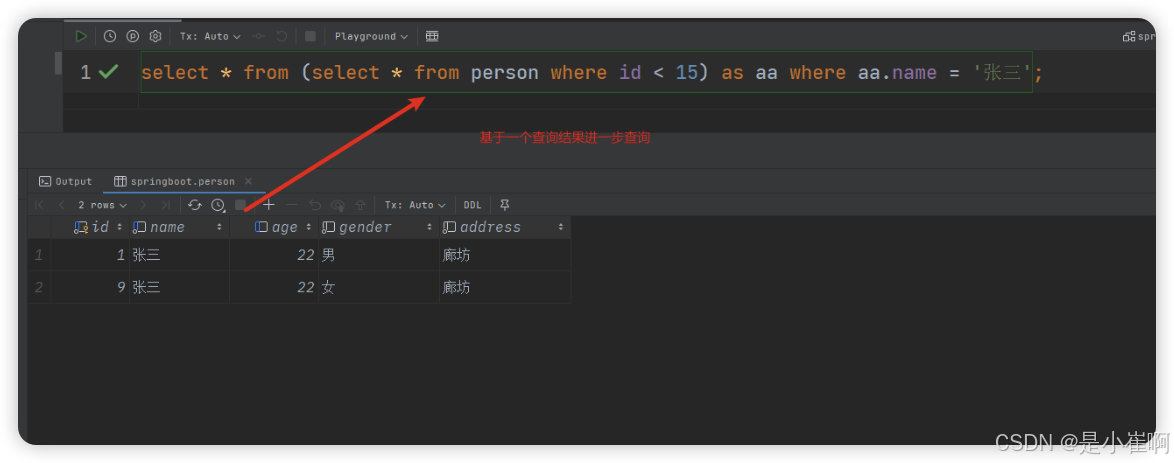Switch to the Output tab

coord(66,181)
